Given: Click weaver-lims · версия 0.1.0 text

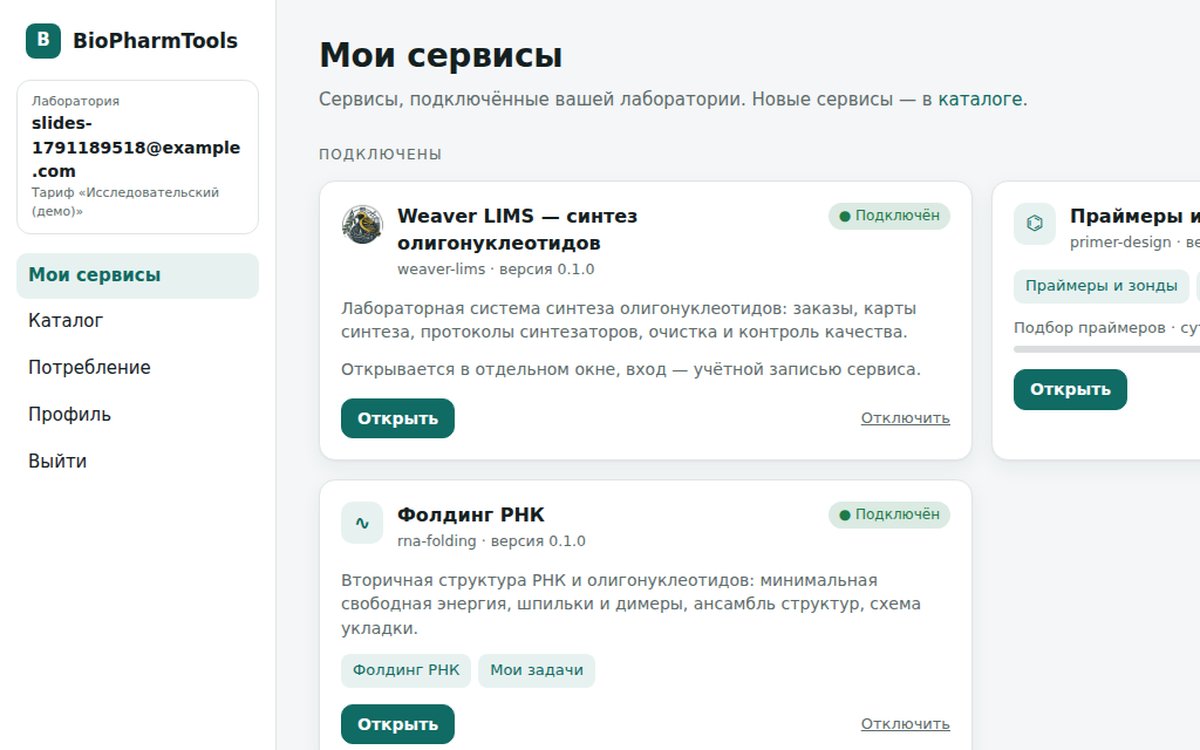Looking at the screenshot, I should (x=496, y=269).
